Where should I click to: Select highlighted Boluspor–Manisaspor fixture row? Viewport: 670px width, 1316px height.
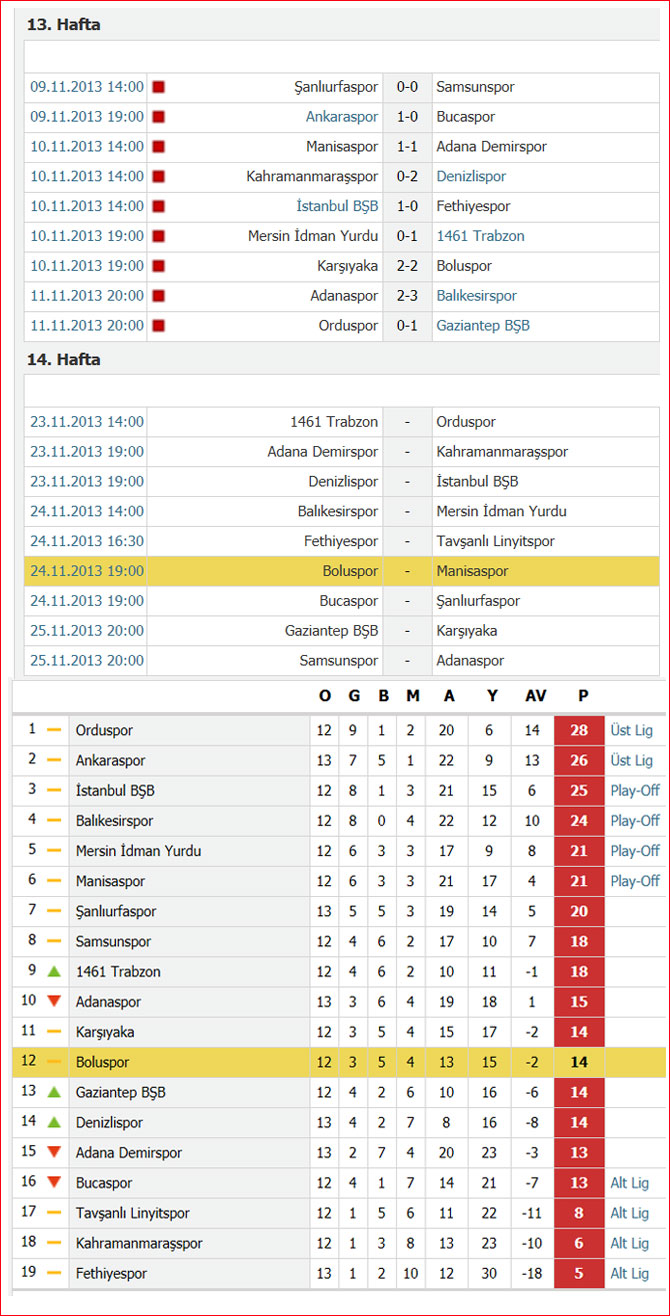[342, 571]
